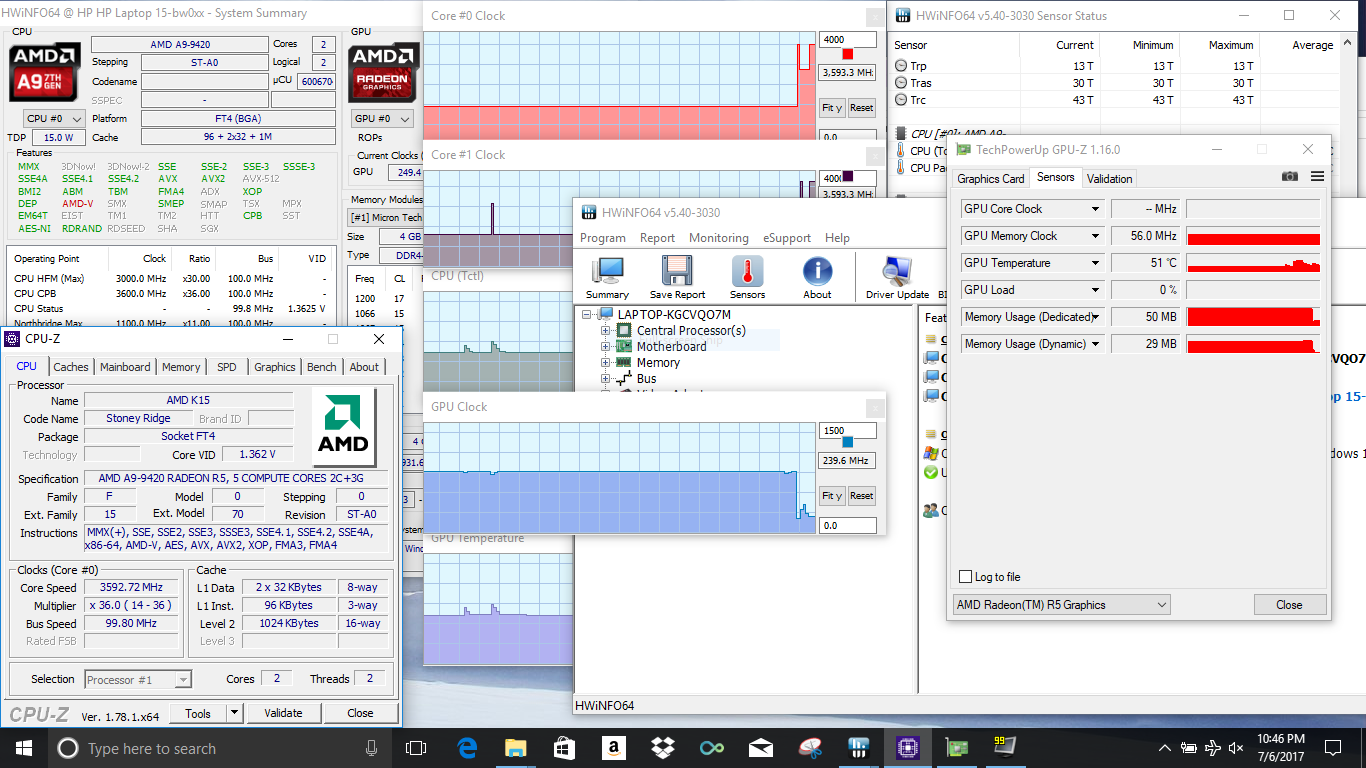Select the Memory item in the HWiNFO64 tree
This screenshot has width=1366, height=768.
(x=658, y=363)
